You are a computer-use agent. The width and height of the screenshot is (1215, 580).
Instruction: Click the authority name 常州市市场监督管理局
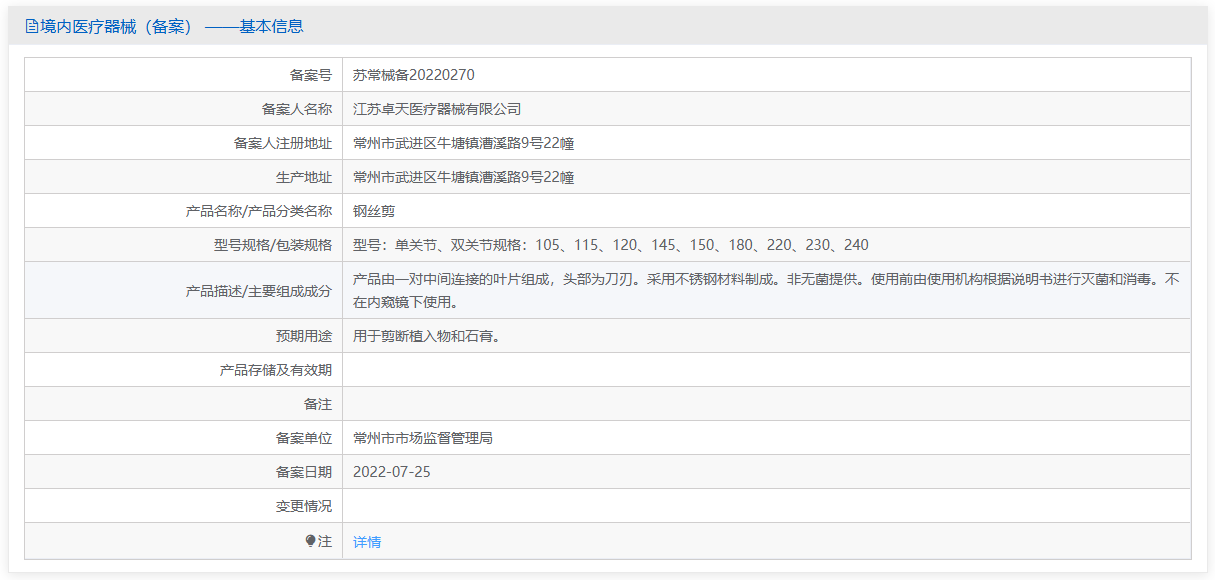423,438
